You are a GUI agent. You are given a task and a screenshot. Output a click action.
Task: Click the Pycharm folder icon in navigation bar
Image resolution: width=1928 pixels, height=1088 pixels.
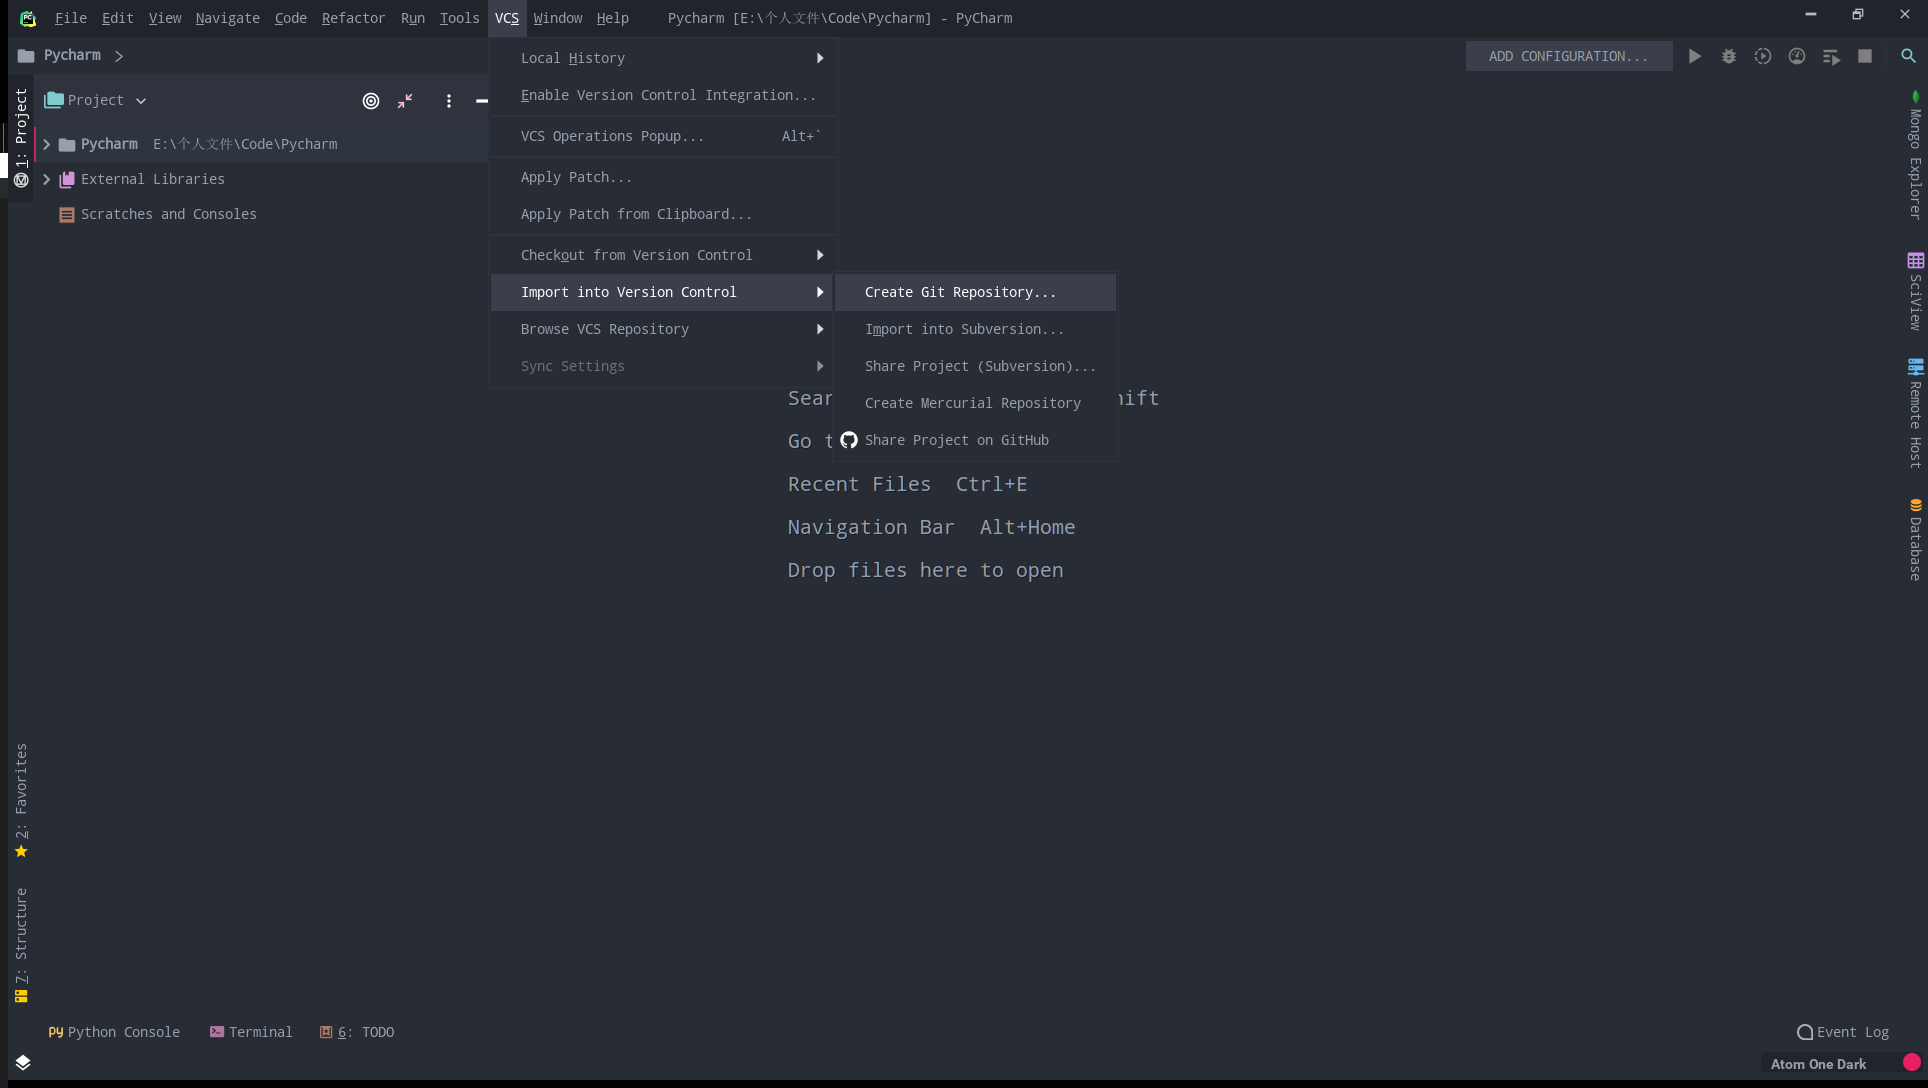(26, 56)
